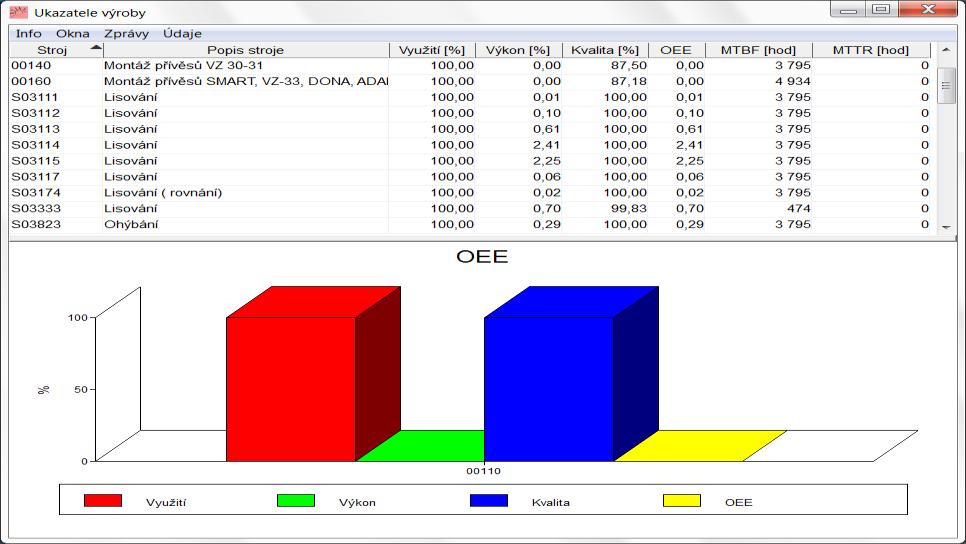Select machine row S03117

point(471,177)
